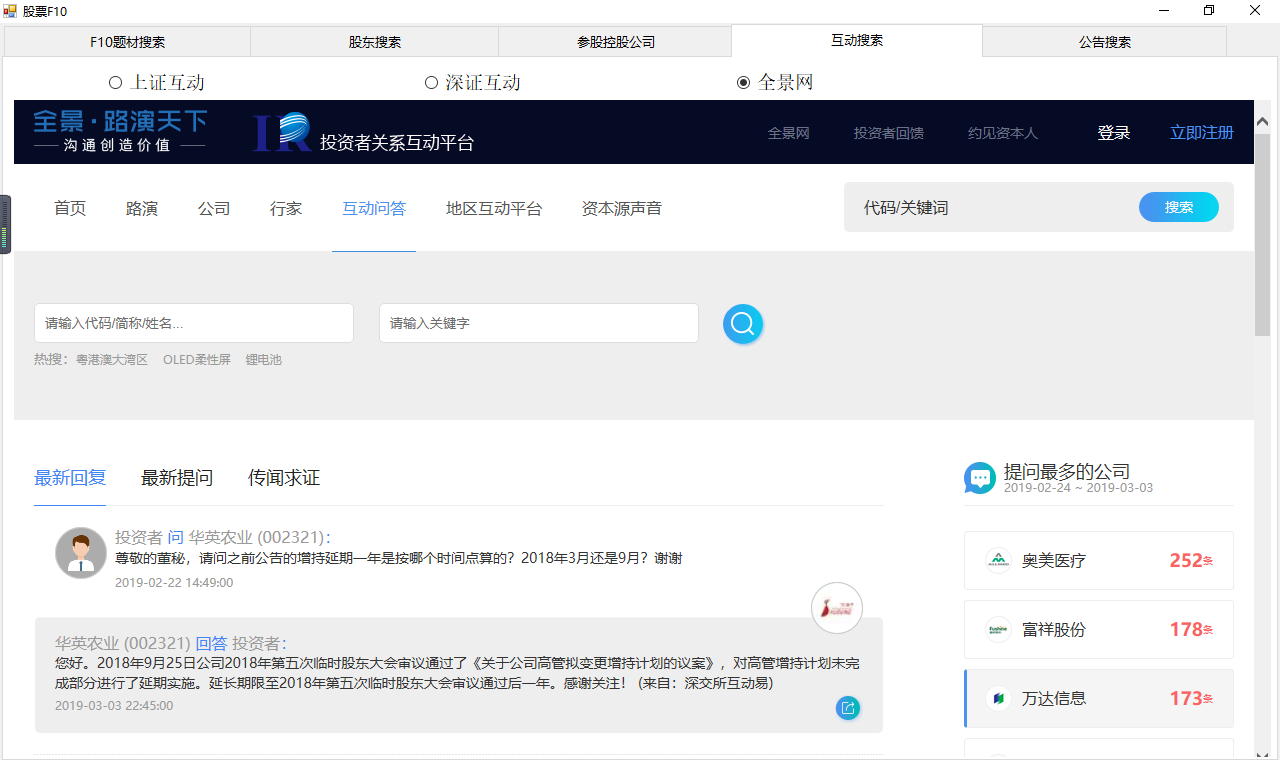Click the 华英农业 company logo badge

pyautogui.click(x=837, y=608)
